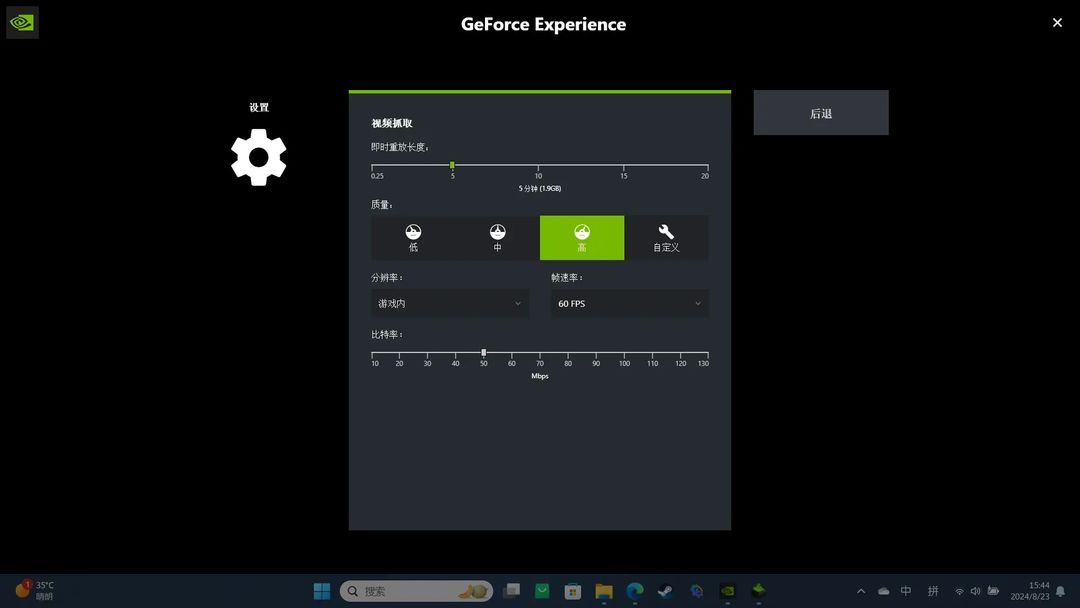The height and width of the screenshot is (608, 1080).
Task: Click the bitrate slider at 100 Mbps
Action: pos(624,353)
